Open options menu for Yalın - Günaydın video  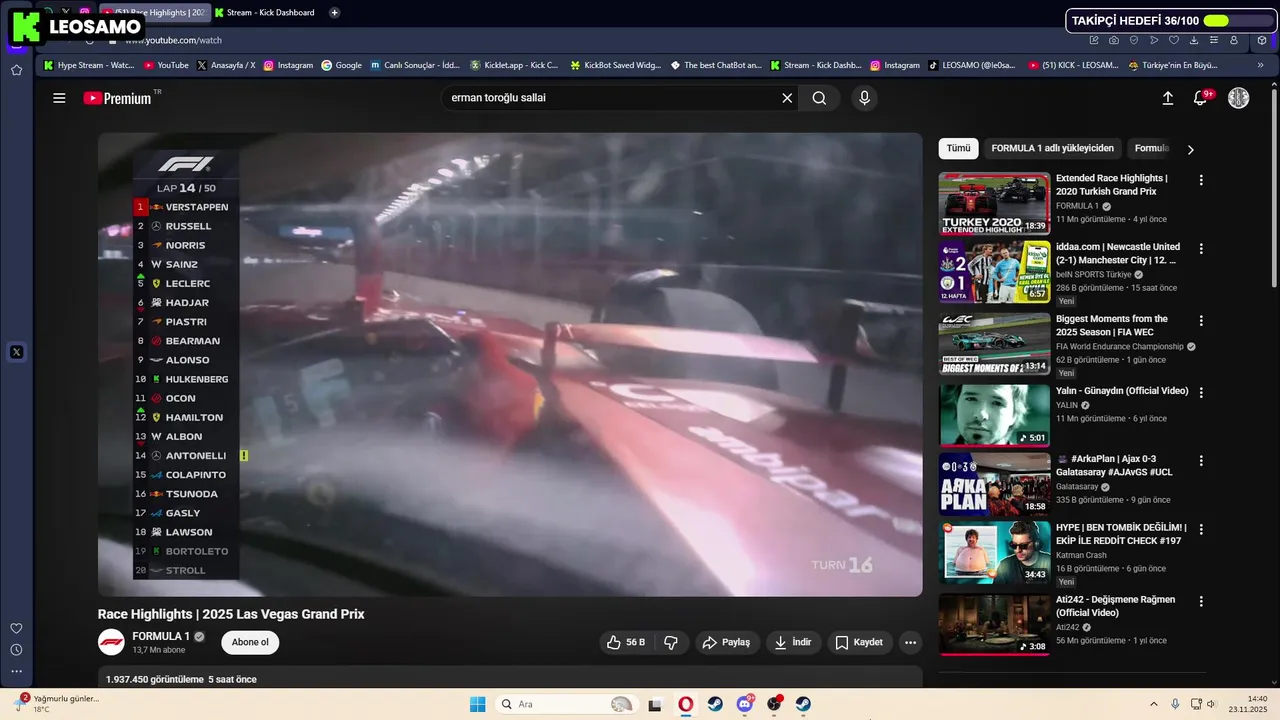tap(1201, 393)
